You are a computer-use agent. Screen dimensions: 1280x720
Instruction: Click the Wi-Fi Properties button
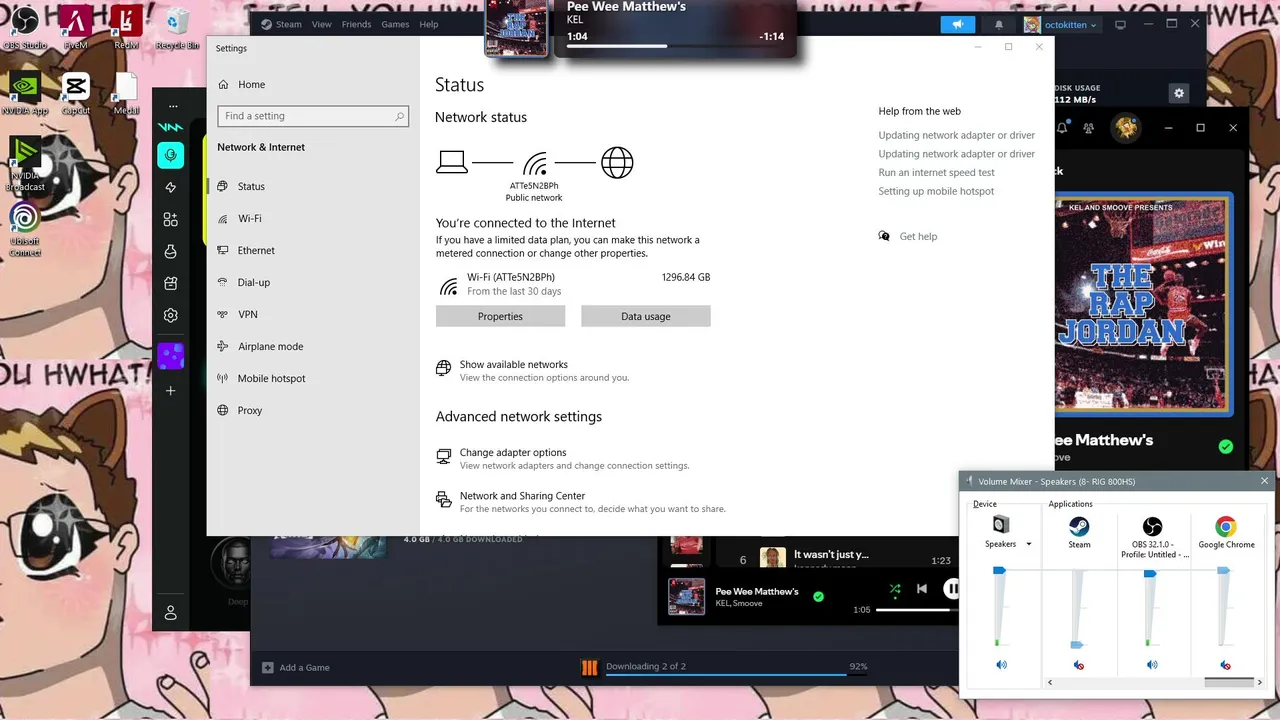[500, 316]
